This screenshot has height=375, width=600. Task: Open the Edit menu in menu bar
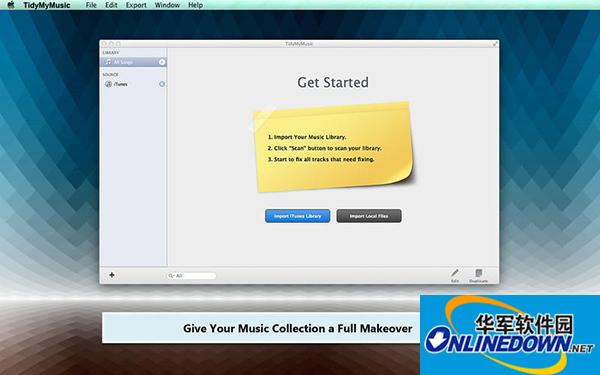point(111,5)
